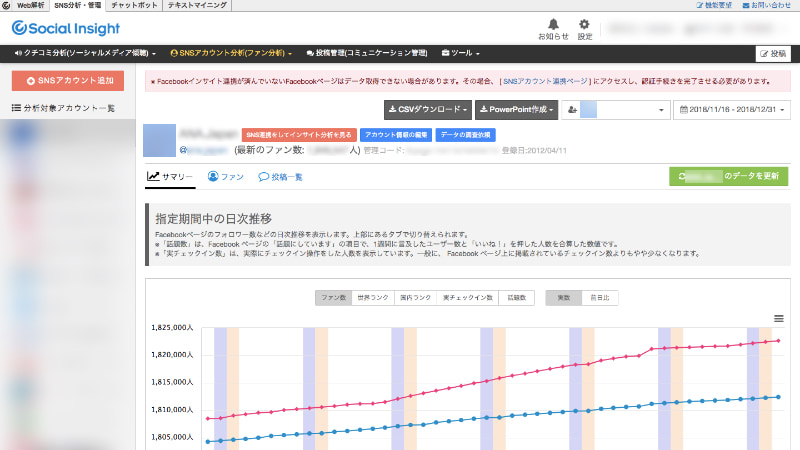Viewport: 800px width, 450px height.
Task: Select the 実チェックイン数 chart toggle
Action: click(x=468, y=298)
